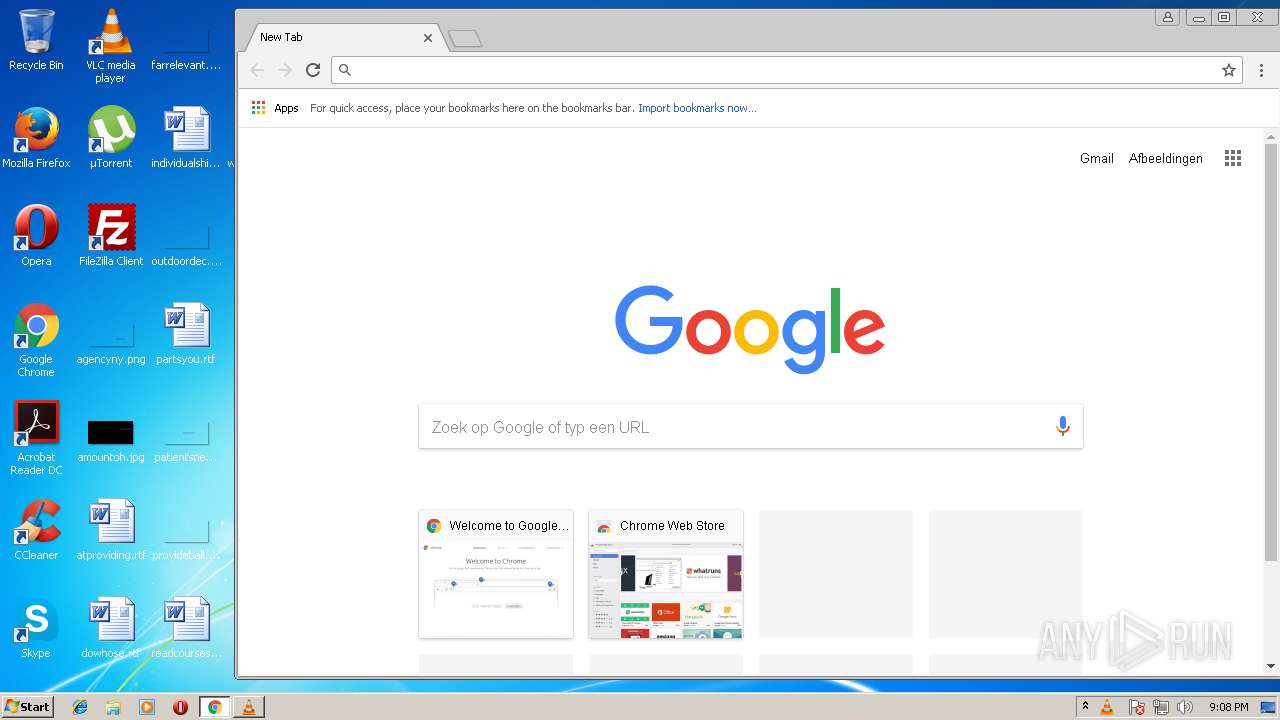
Task: Select the VLC media player desktop icon
Action: pos(110,45)
